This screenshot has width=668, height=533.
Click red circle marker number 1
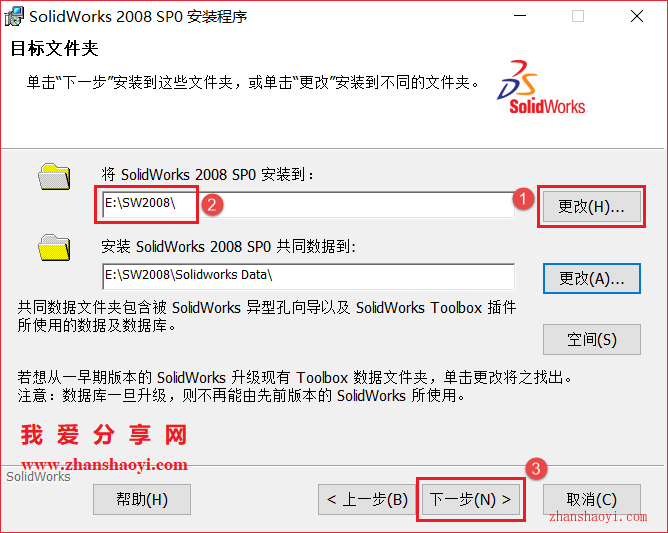pyautogui.click(x=524, y=199)
